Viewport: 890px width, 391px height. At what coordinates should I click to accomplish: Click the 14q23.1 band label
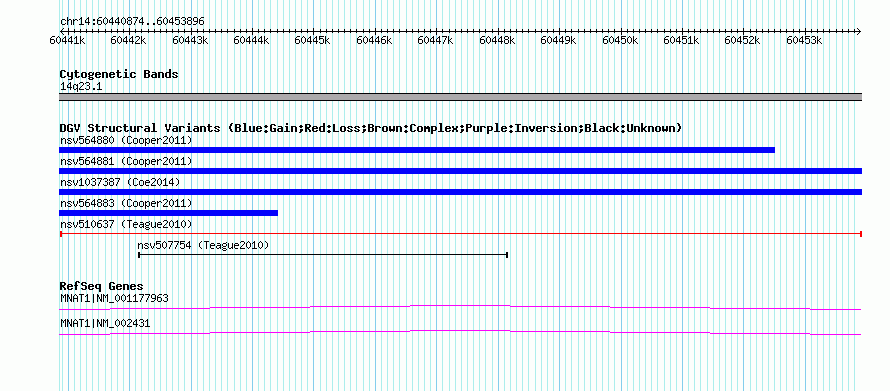[x=81, y=87]
